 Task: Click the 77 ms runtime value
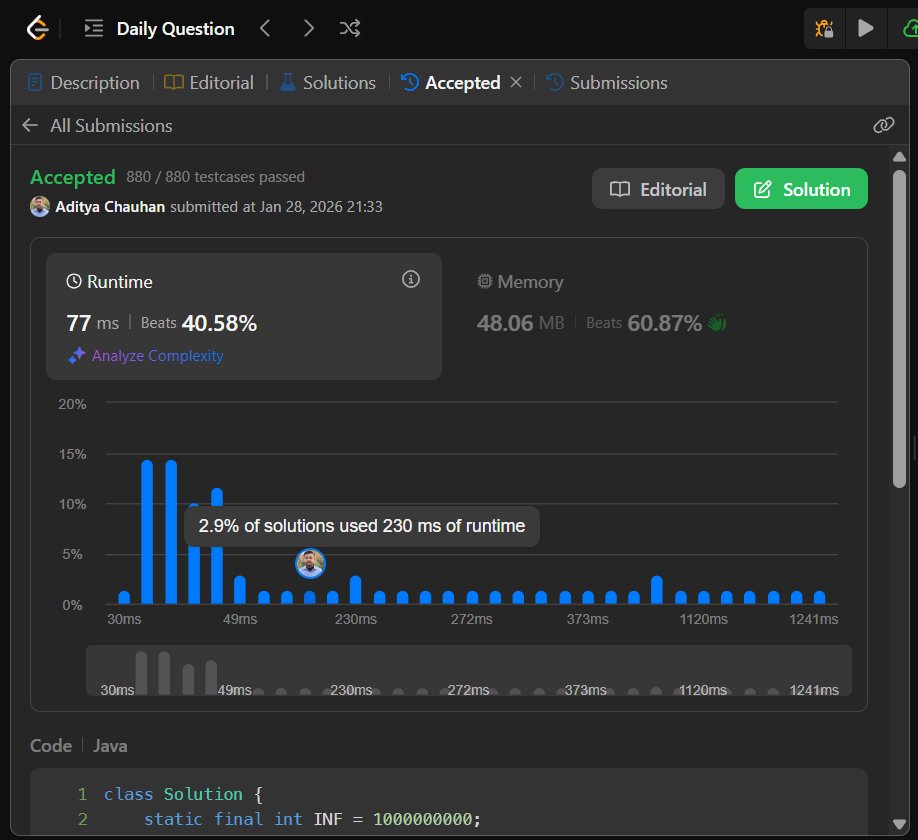[x=93, y=323]
